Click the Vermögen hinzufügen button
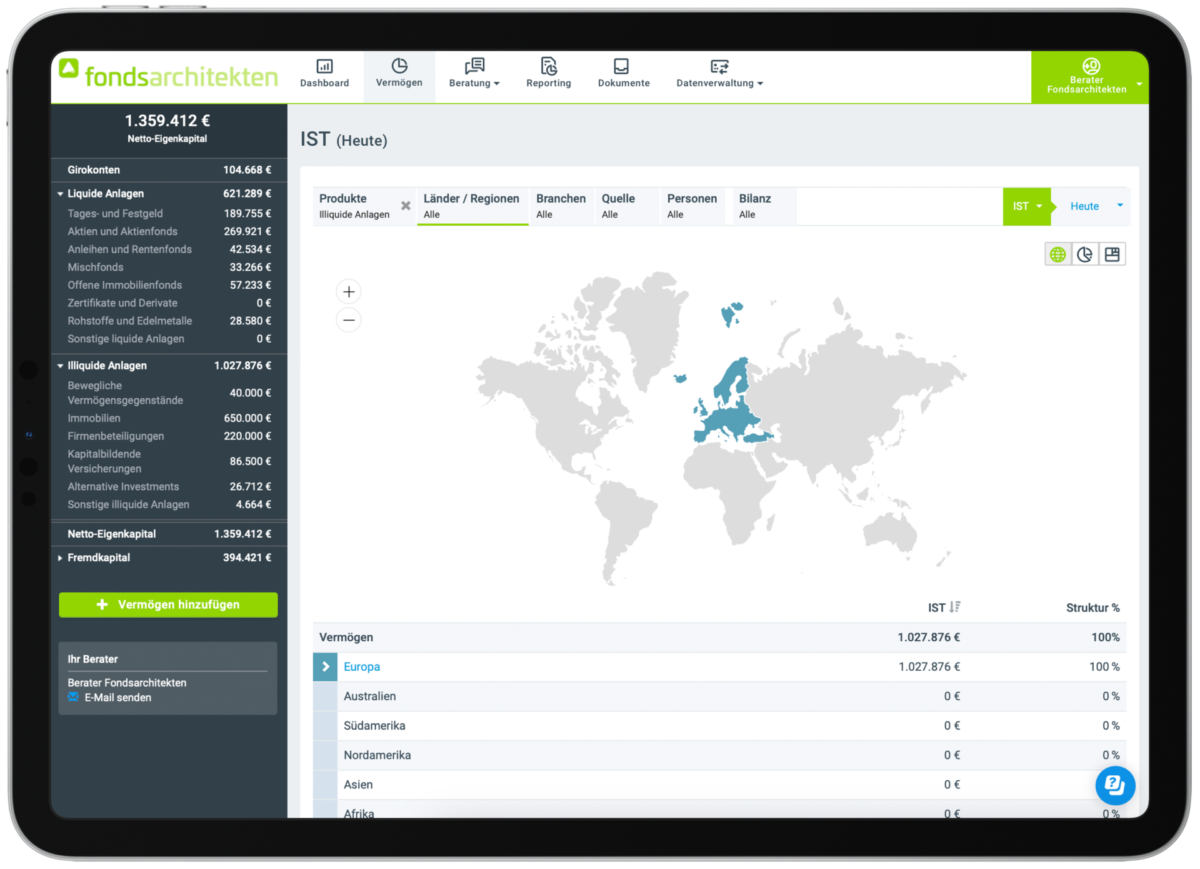This screenshot has height=869, width=1200. click(x=168, y=604)
